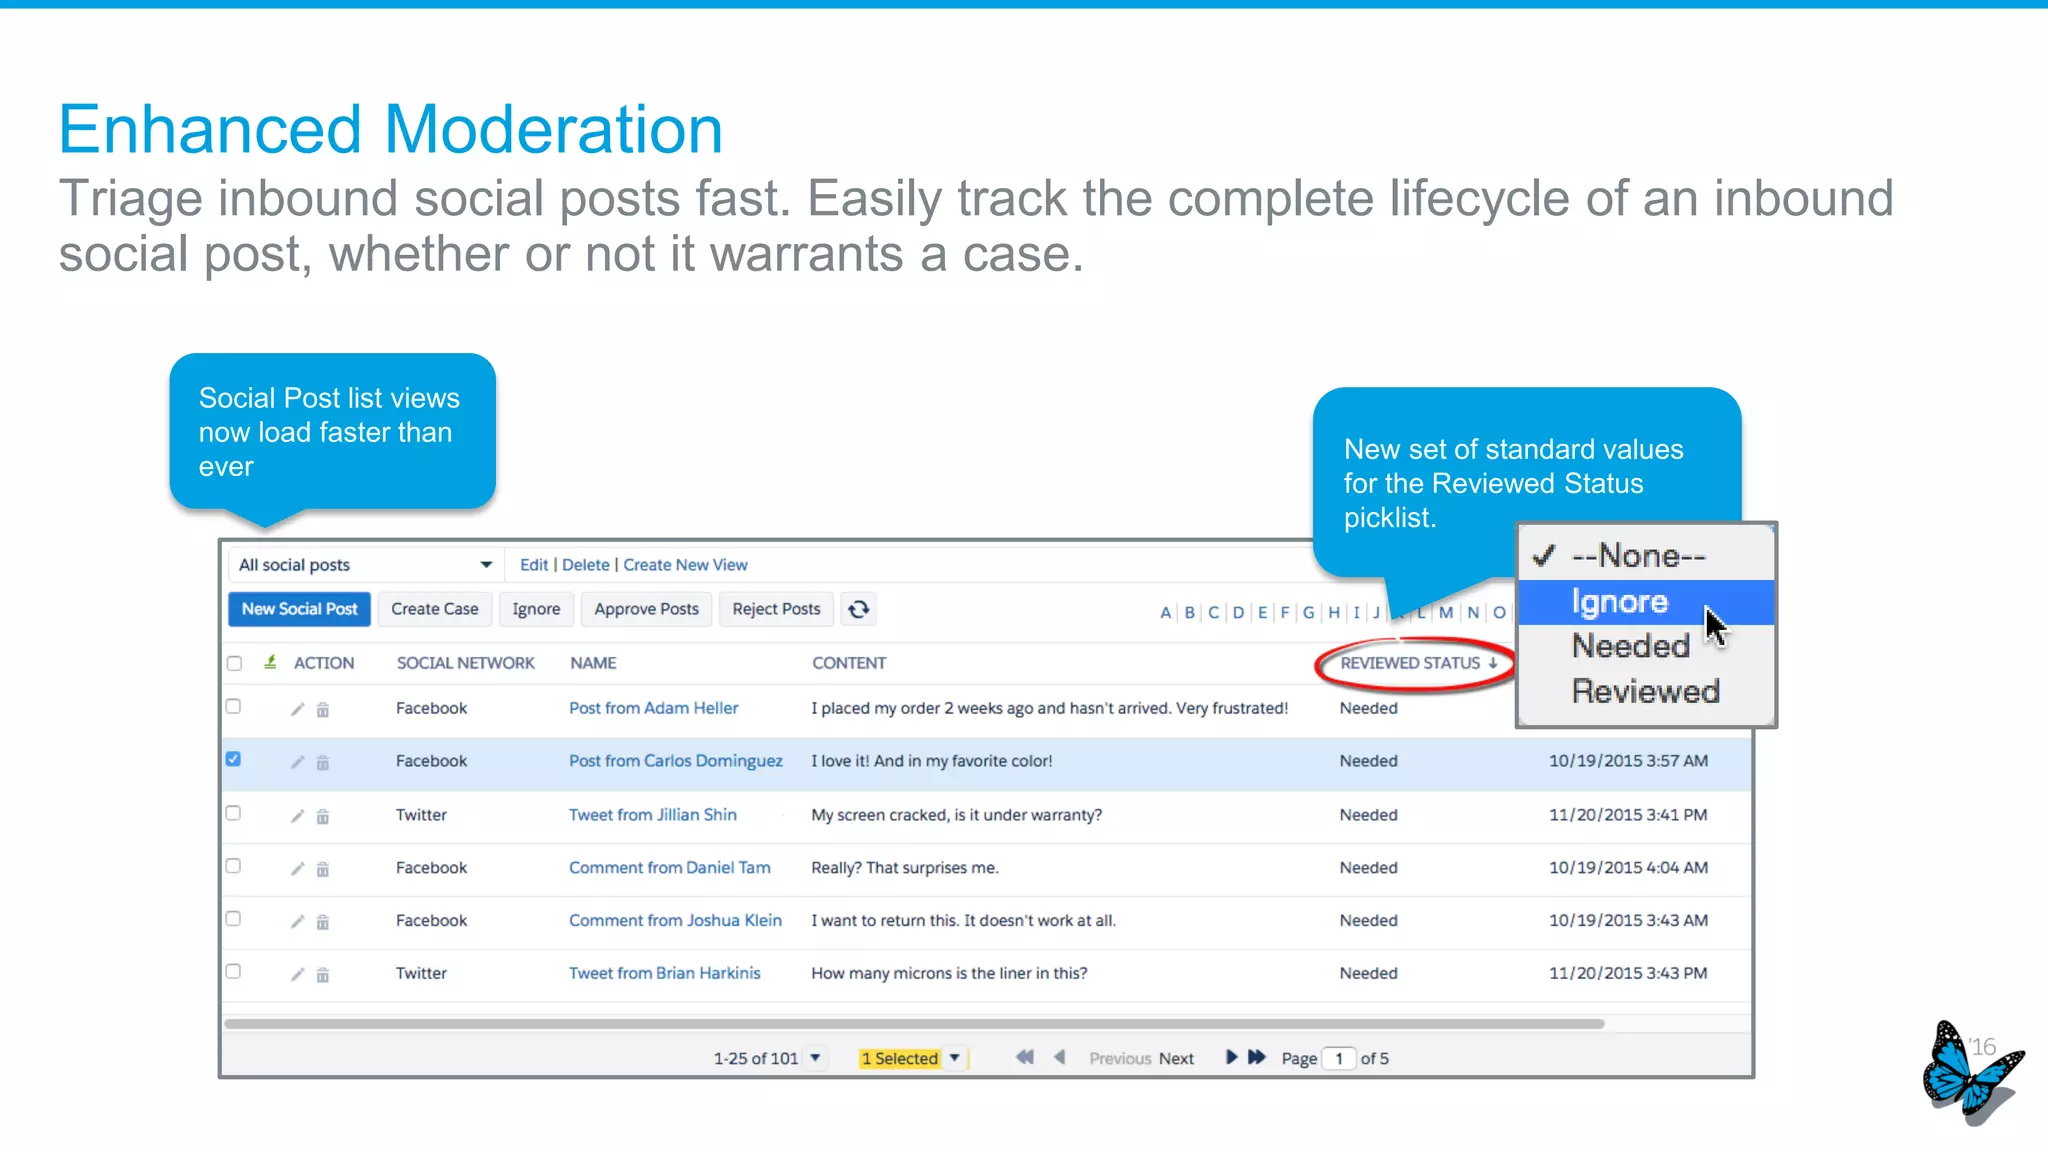Delete the Brian Harkinis tweet trash icon

[x=323, y=975]
